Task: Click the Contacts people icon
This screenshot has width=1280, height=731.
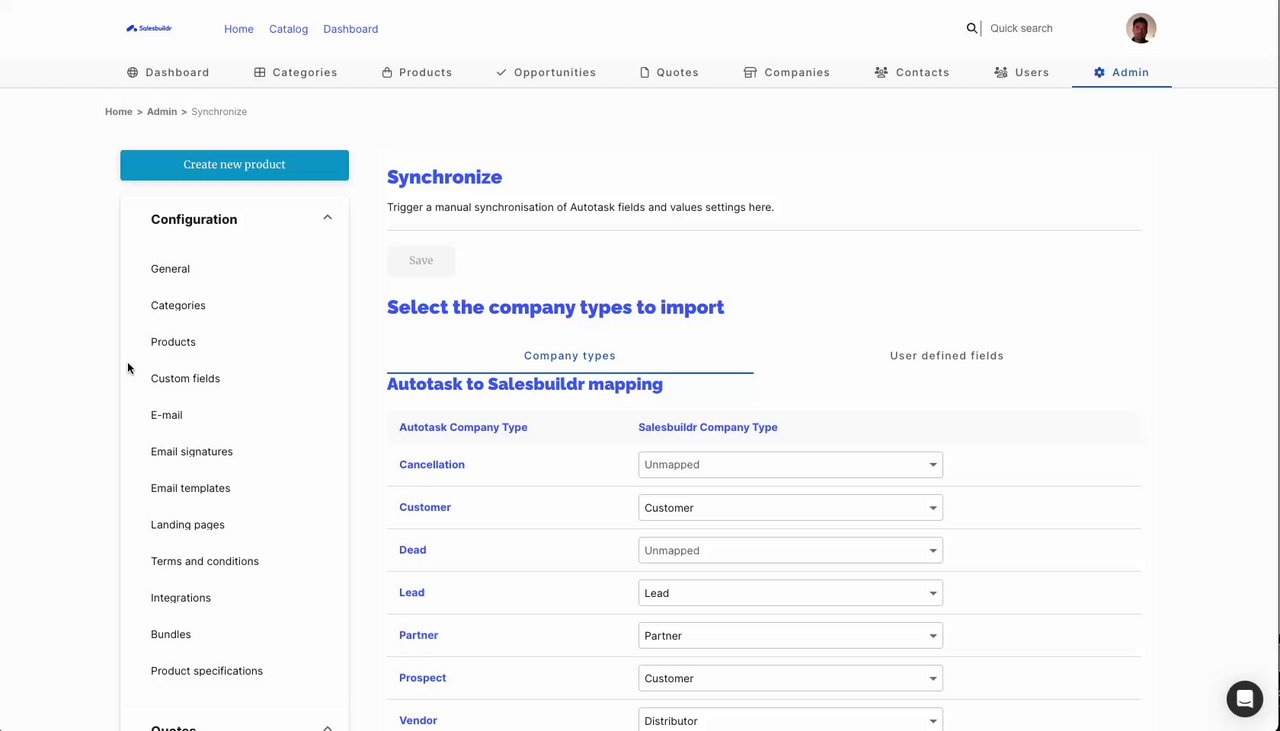Action: click(881, 73)
